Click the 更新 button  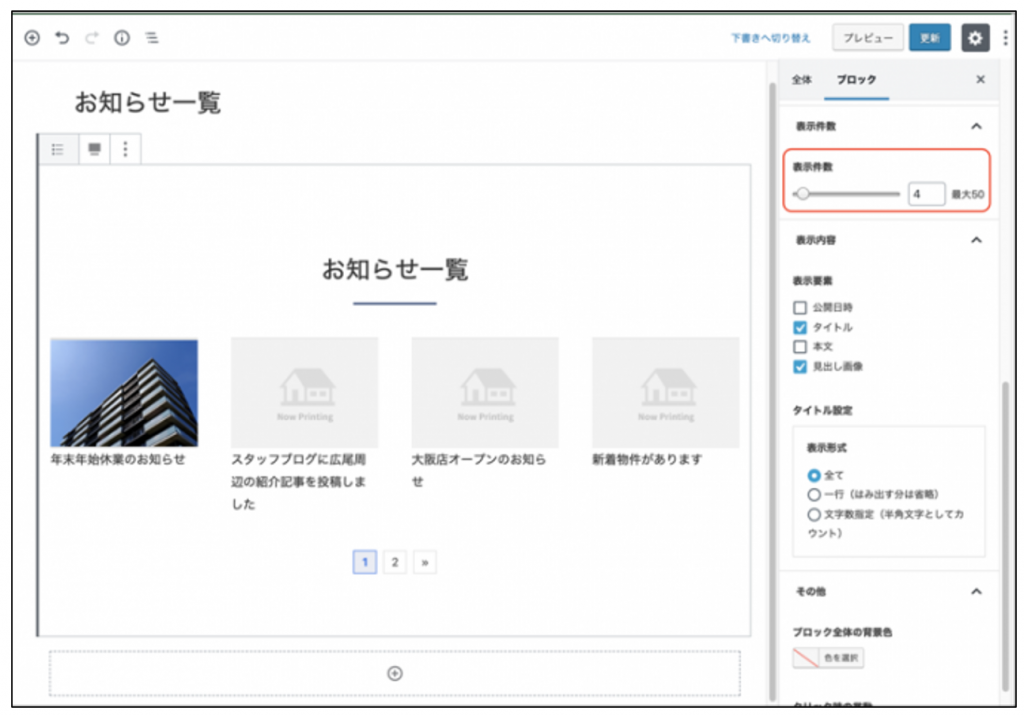[929, 38]
